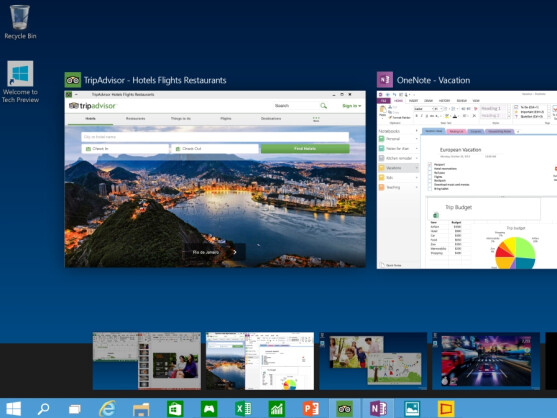Open Task View from the taskbar
This screenshot has width=557, height=418.
pos(75,409)
